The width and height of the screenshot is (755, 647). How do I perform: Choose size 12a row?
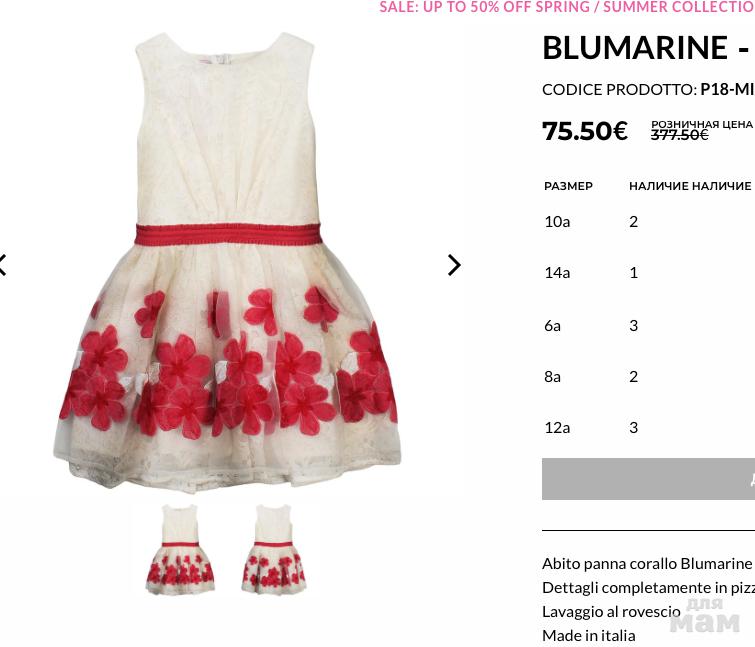[648, 427]
